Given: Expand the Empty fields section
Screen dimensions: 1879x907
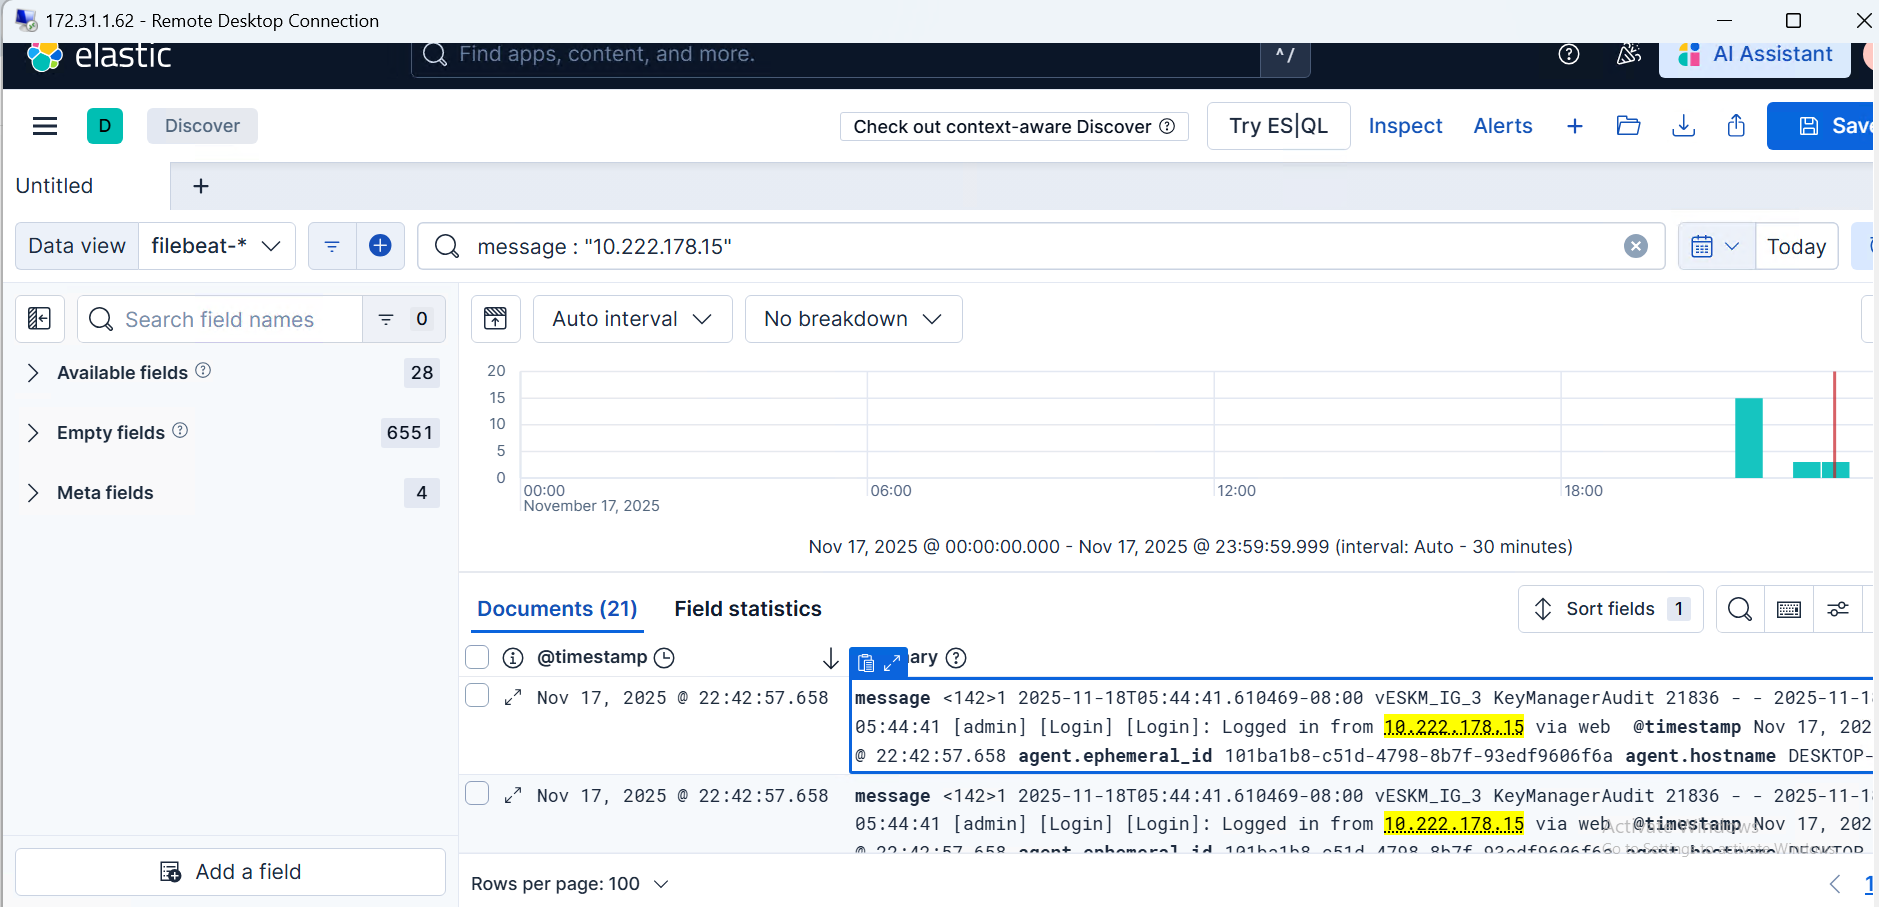Looking at the screenshot, I should point(33,433).
